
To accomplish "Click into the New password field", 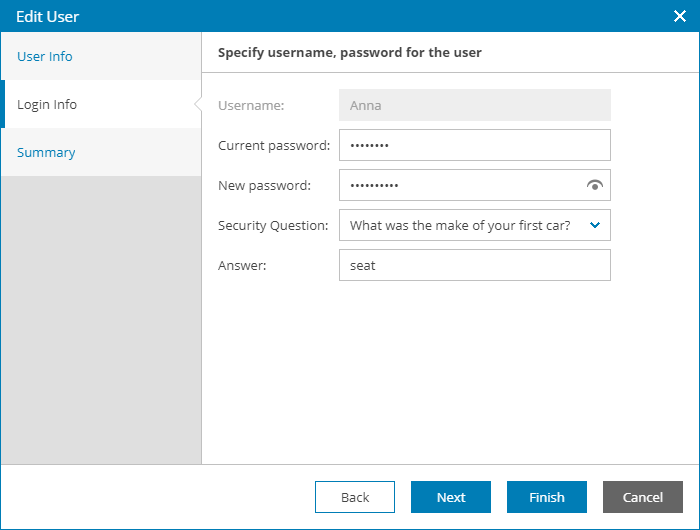I will pos(460,185).
